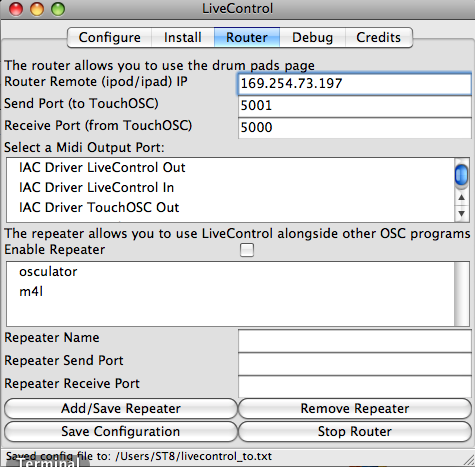
Task: Click the Midi list scroll up arrow
Action: [461, 198]
